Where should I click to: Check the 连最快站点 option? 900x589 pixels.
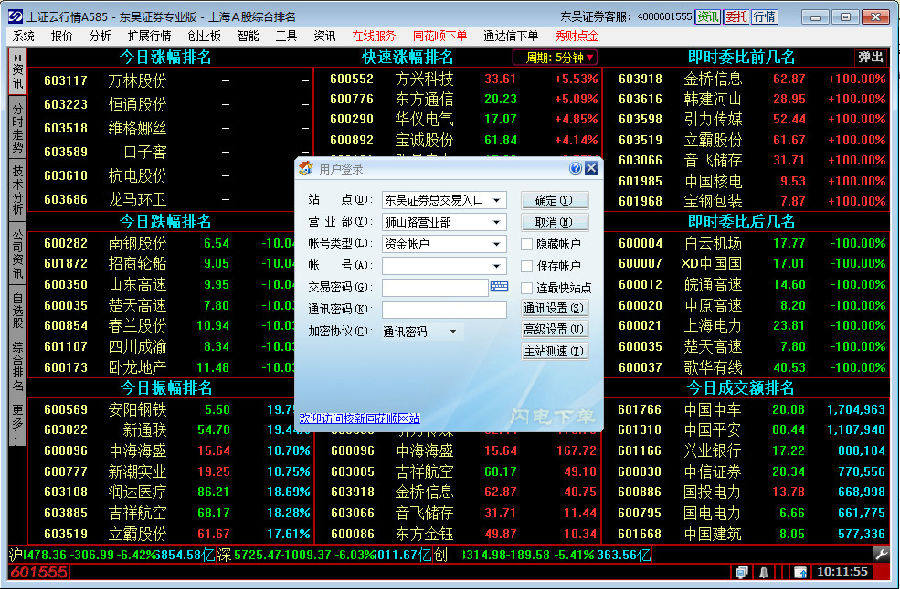coord(526,288)
